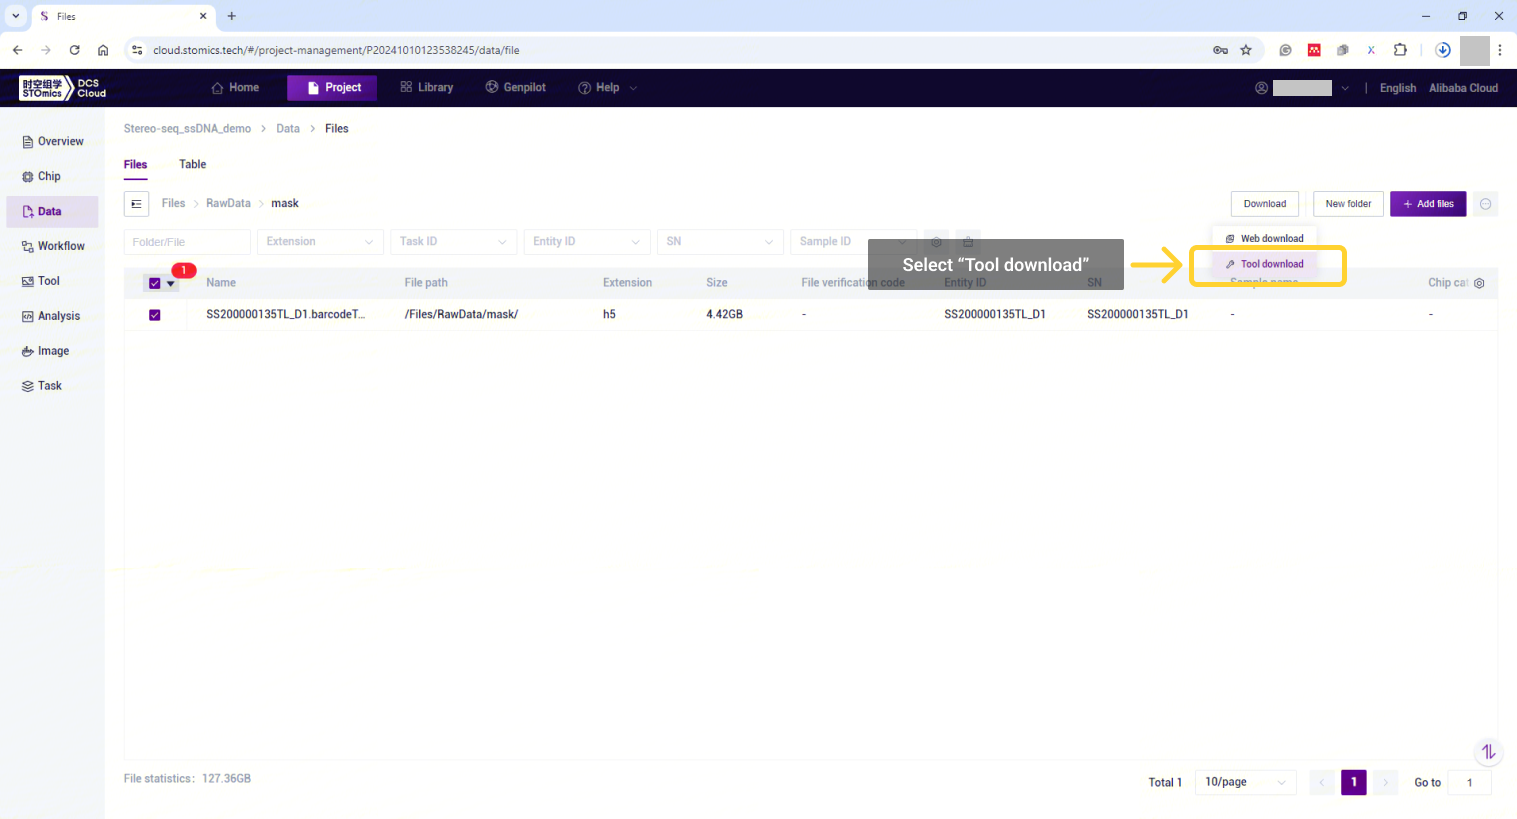Image resolution: width=1517 pixels, height=819 pixels.
Task: Open Workflow from the left sidebar
Action: click(x=60, y=246)
